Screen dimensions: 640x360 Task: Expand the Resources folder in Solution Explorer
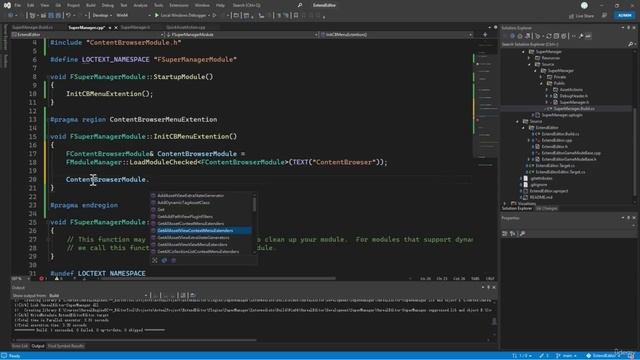(x=529, y=58)
